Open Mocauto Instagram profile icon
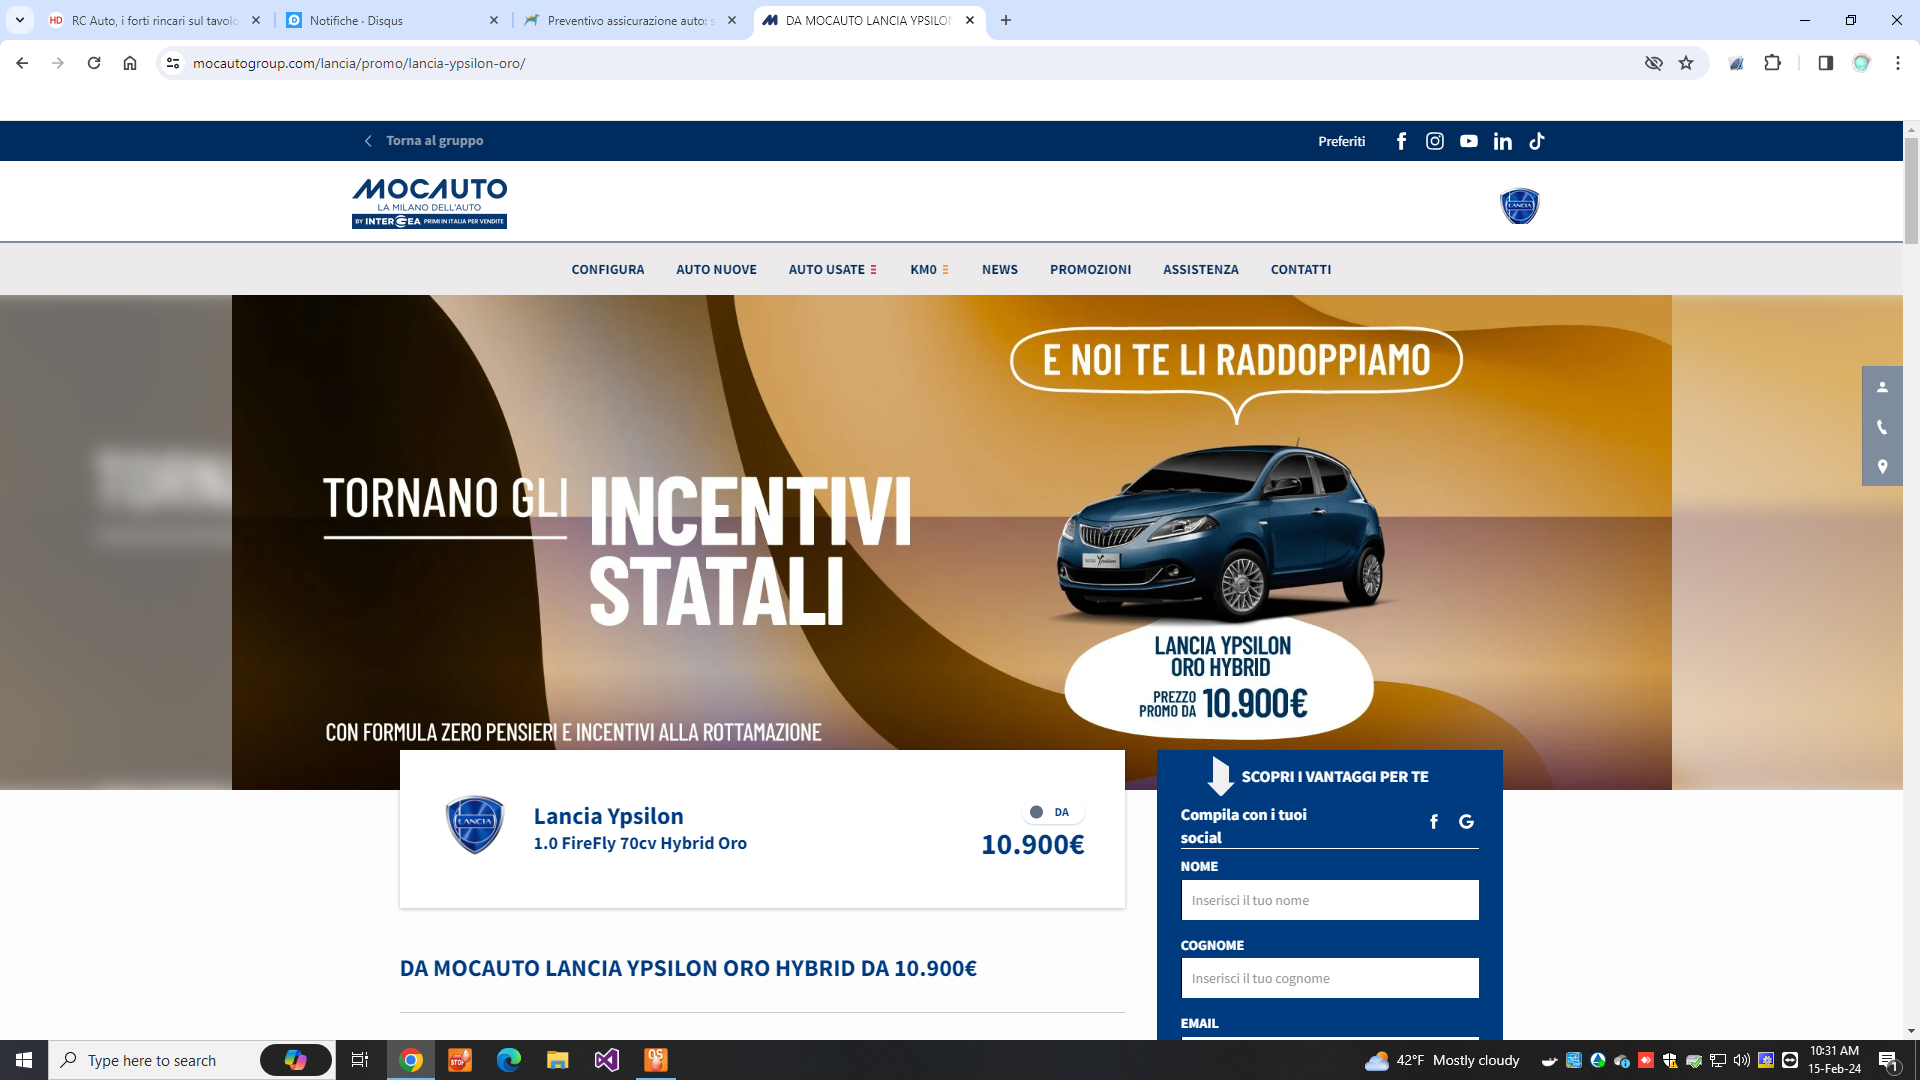The height and width of the screenshot is (1080, 1920). coord(1435,141)
